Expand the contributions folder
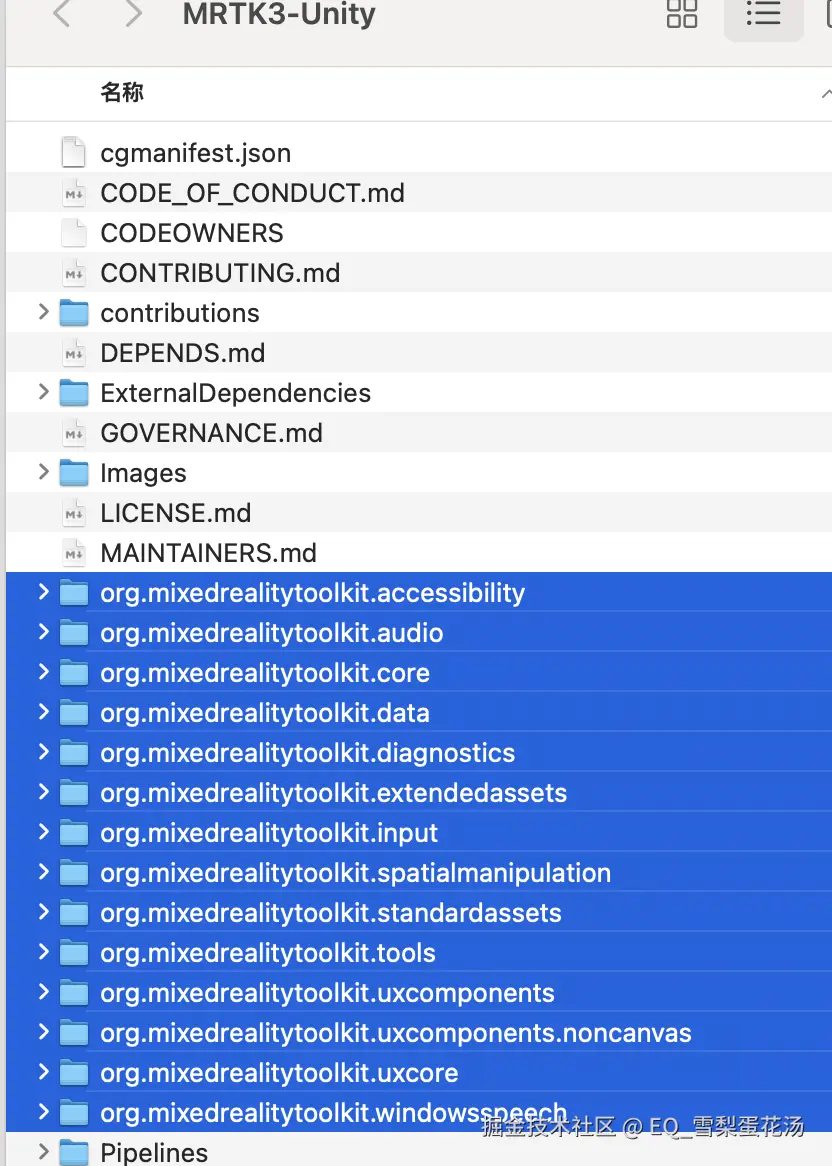This screenshot has width=832, height=1166. click(43, 312)
